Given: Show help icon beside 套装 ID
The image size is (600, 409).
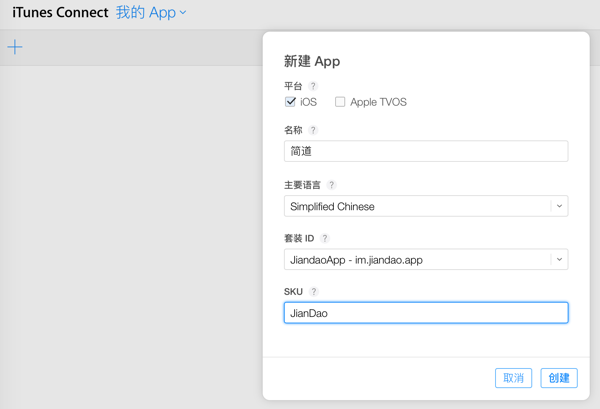Looking at the screenshot, I should (325, 239).
